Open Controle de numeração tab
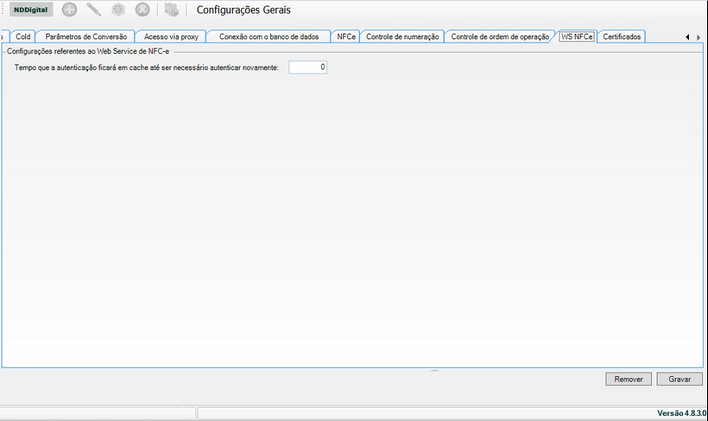The image size is (708, 421). coord(402,37)
